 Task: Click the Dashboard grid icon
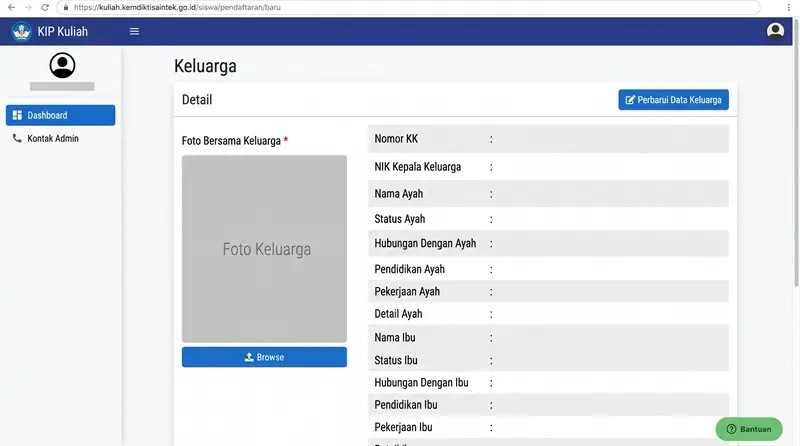click(x=17, y=115)
